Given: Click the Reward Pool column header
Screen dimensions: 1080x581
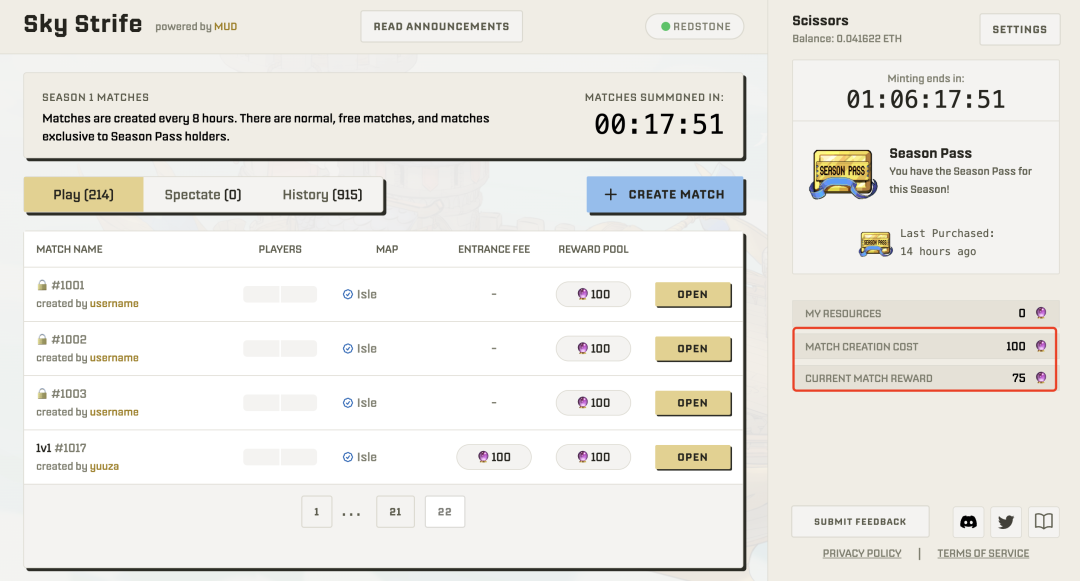Looking at the screenshot, I should click(x=593, y=249).
